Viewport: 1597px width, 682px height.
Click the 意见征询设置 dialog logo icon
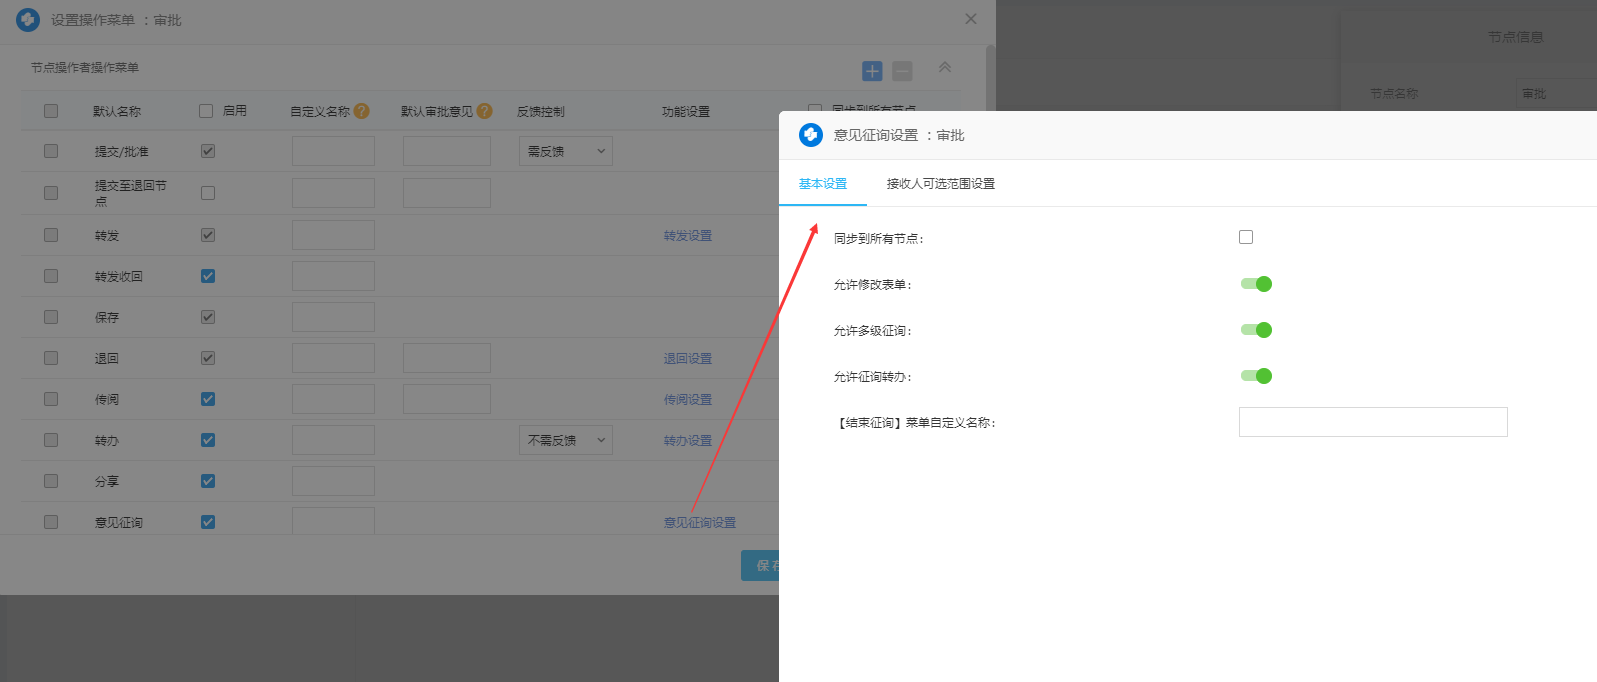pyautogui.click(x=811, y=135)
